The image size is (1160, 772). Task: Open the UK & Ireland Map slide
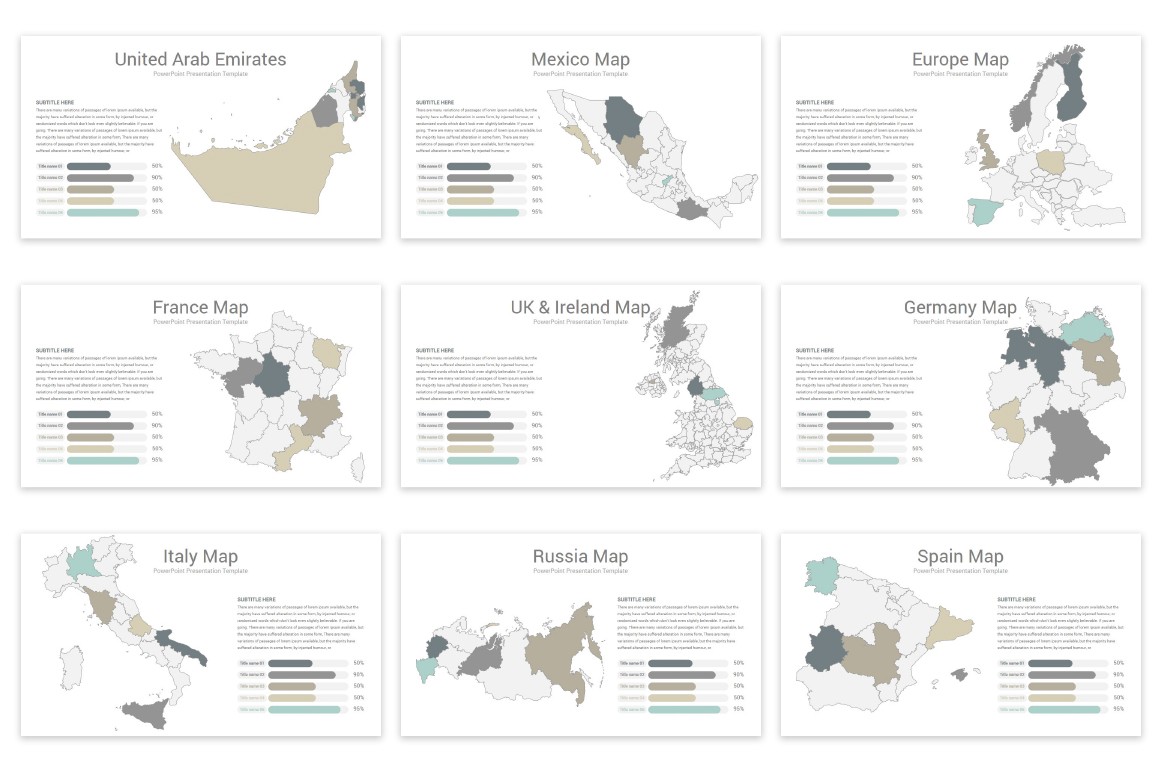point(581,385)
